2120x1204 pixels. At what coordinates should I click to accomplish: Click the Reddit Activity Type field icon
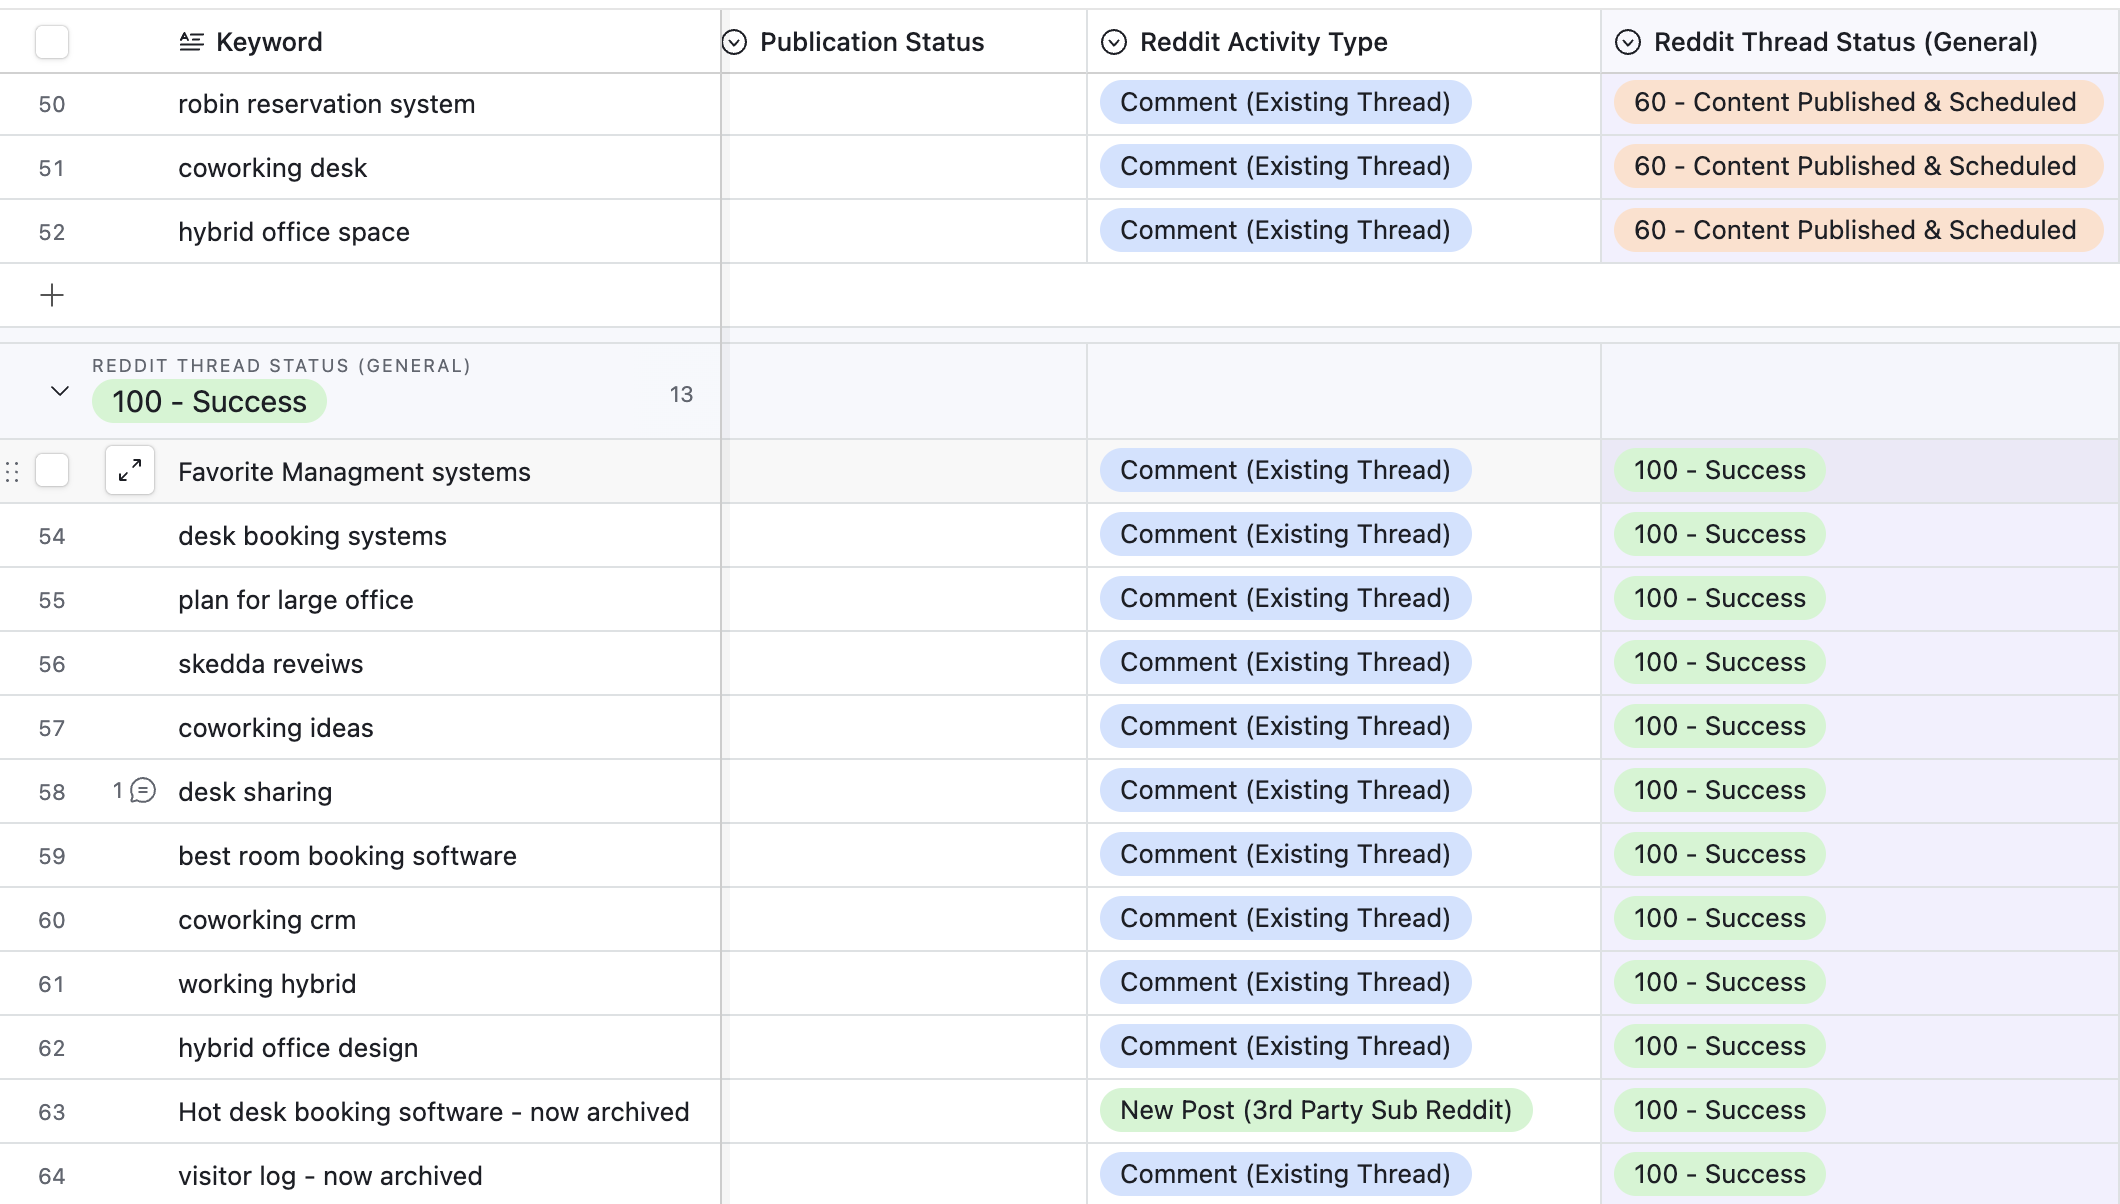click(x=1114, y=42)
